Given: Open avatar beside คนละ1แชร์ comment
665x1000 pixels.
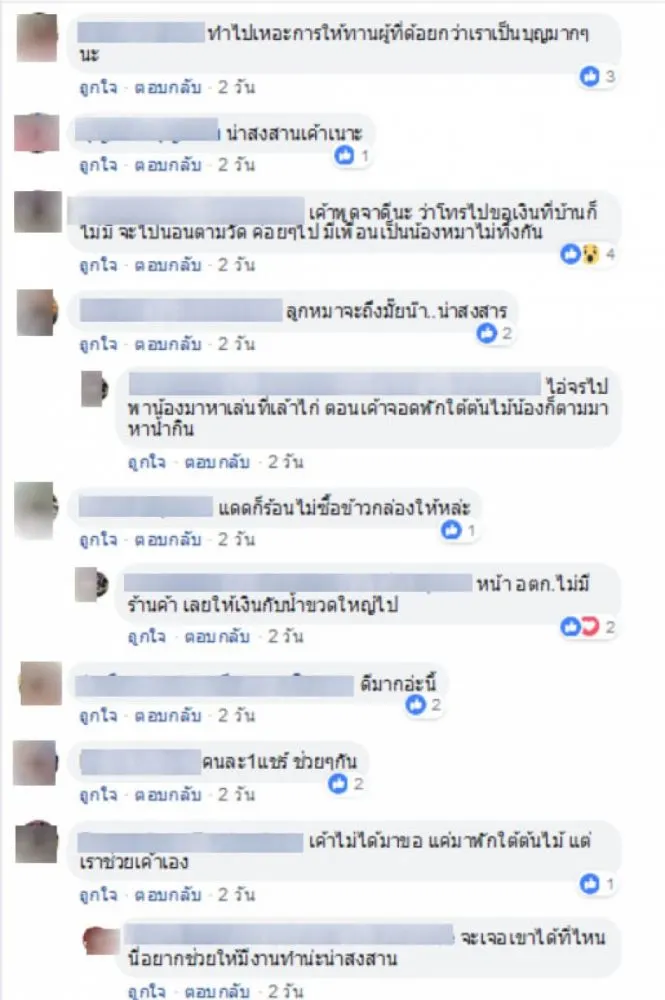Looking at the screenshot, I should pos(36,763).
